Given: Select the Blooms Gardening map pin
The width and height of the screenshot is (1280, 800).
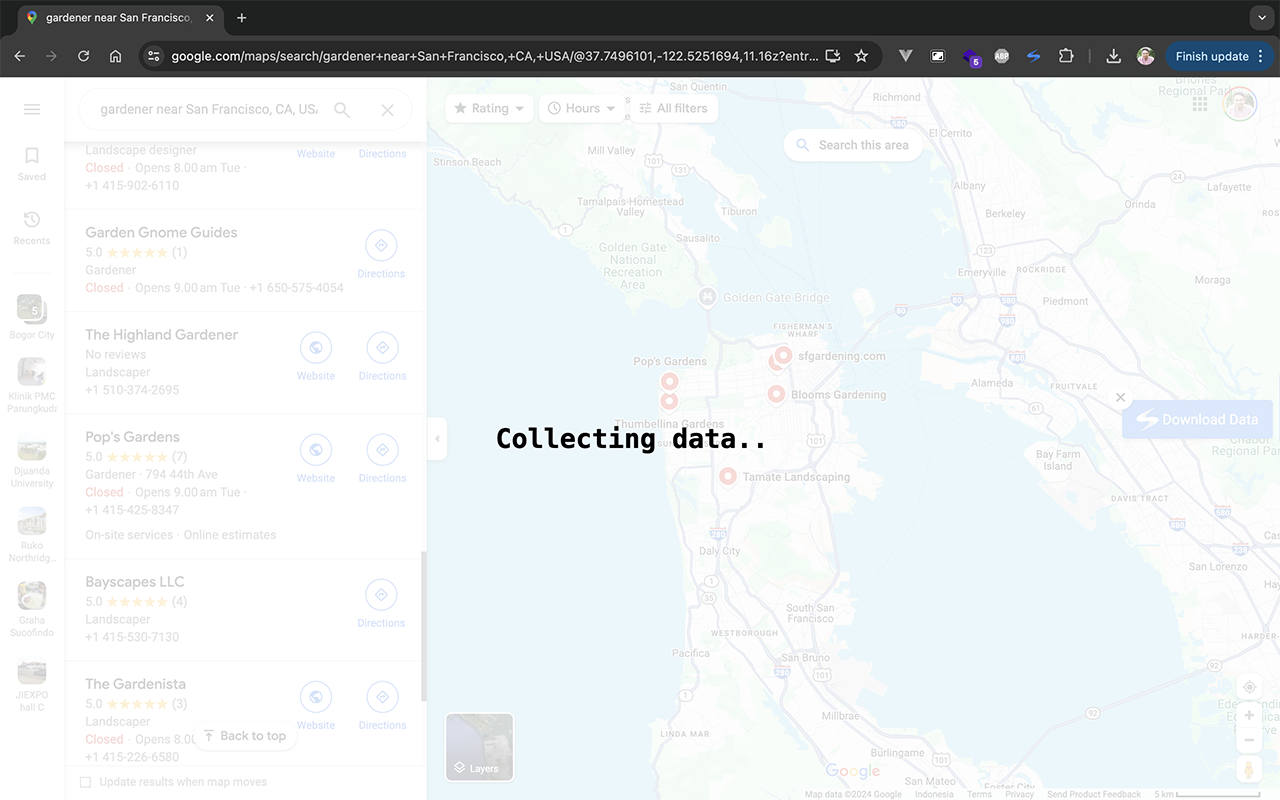Looking at the screenshot, I should tap(775, 394).
